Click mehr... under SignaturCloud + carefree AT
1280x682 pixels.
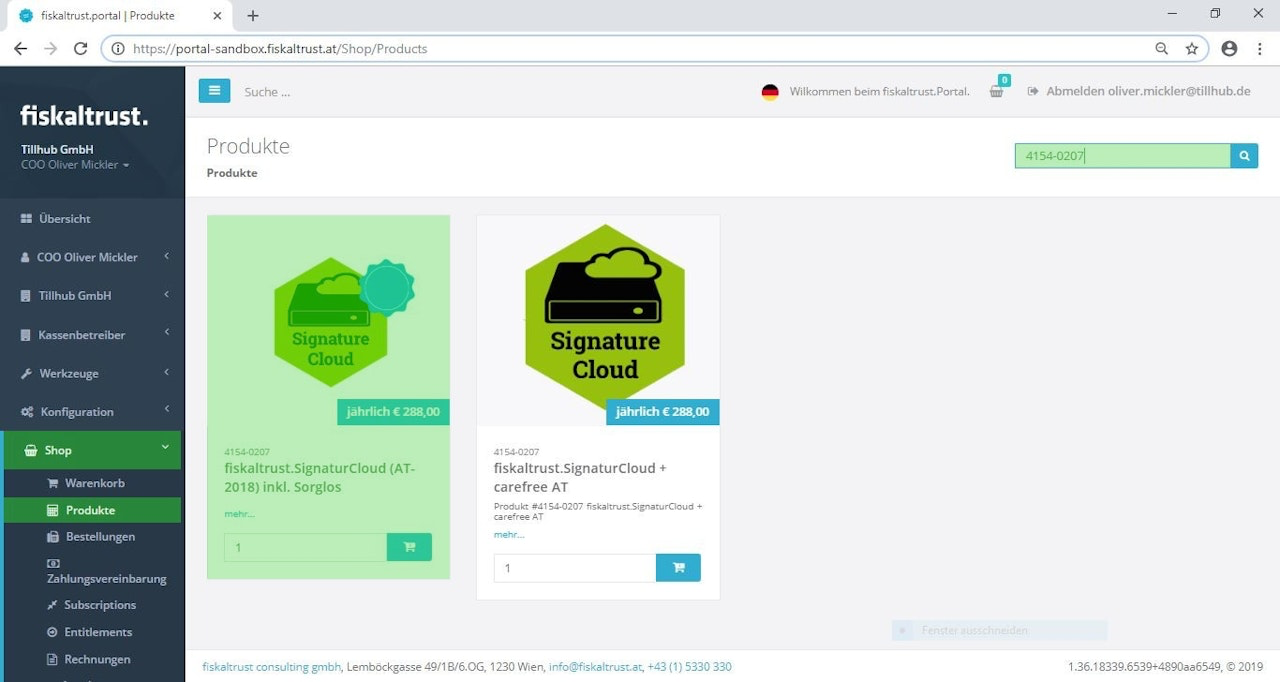(x=509, y=535)
